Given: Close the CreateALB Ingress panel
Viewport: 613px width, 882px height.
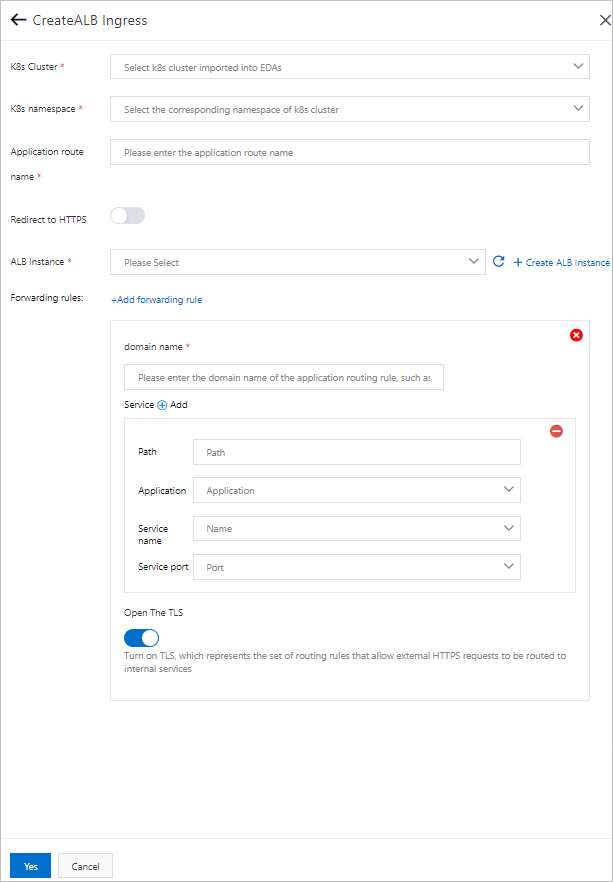Looking at the screenshot, I should [603, 20].
